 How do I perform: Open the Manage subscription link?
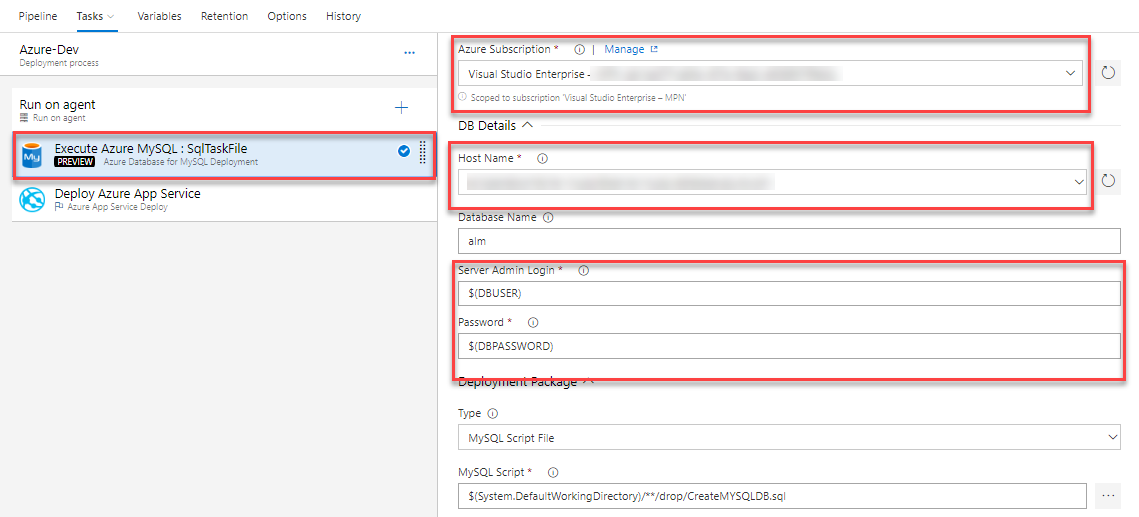pyautogui.click(x=631, y=49)
